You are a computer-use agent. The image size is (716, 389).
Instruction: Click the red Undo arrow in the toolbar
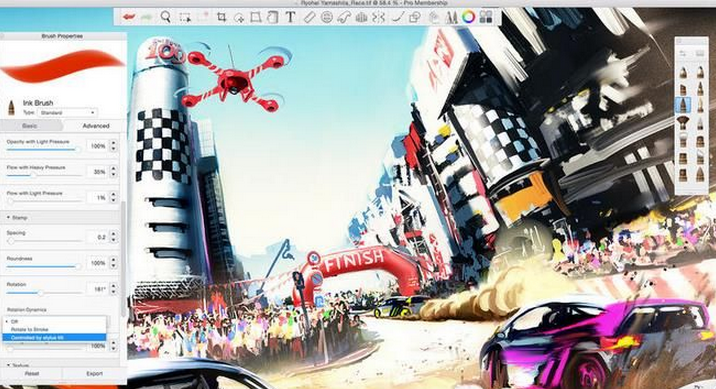(129, 17)
